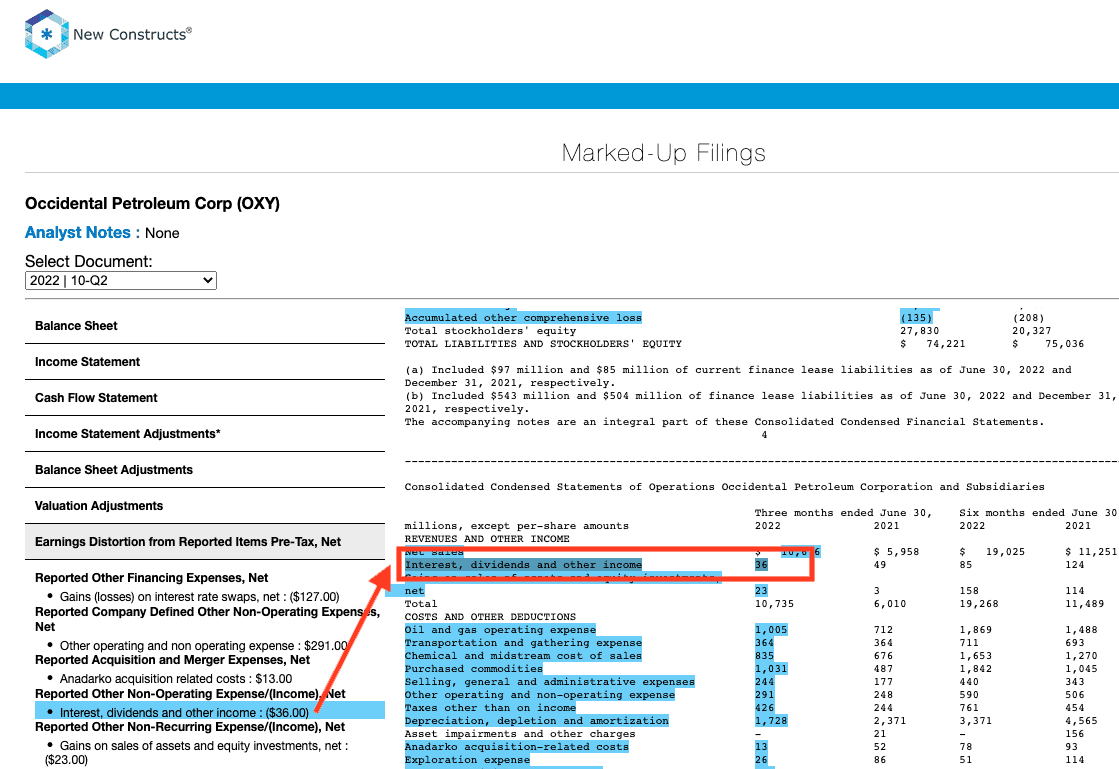Screen dimensions: 1119x769
Task: Click the REVENUES AND OTHER INCOME heading
Action: tap(487, 539)
